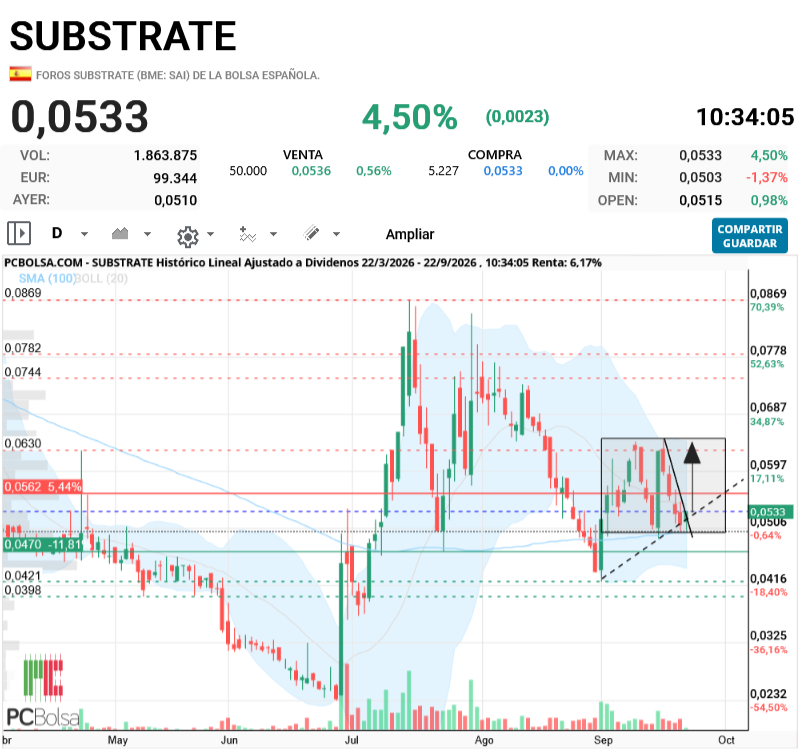Open the FOROS SUBSTRATE forum link

point(178,75)
